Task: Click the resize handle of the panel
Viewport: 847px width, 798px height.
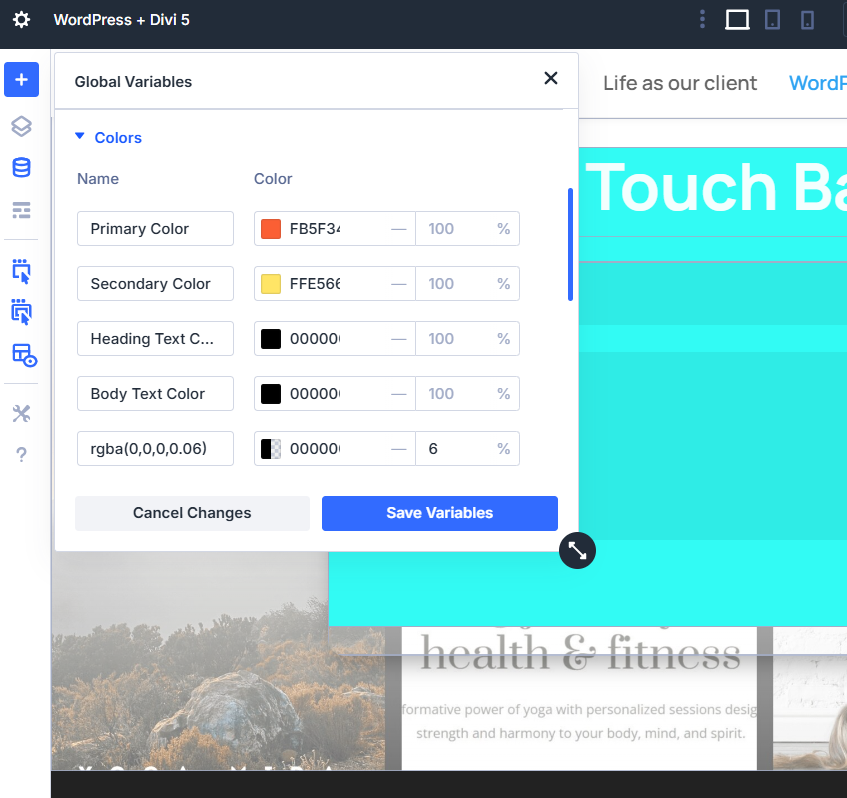Action: 577,550
